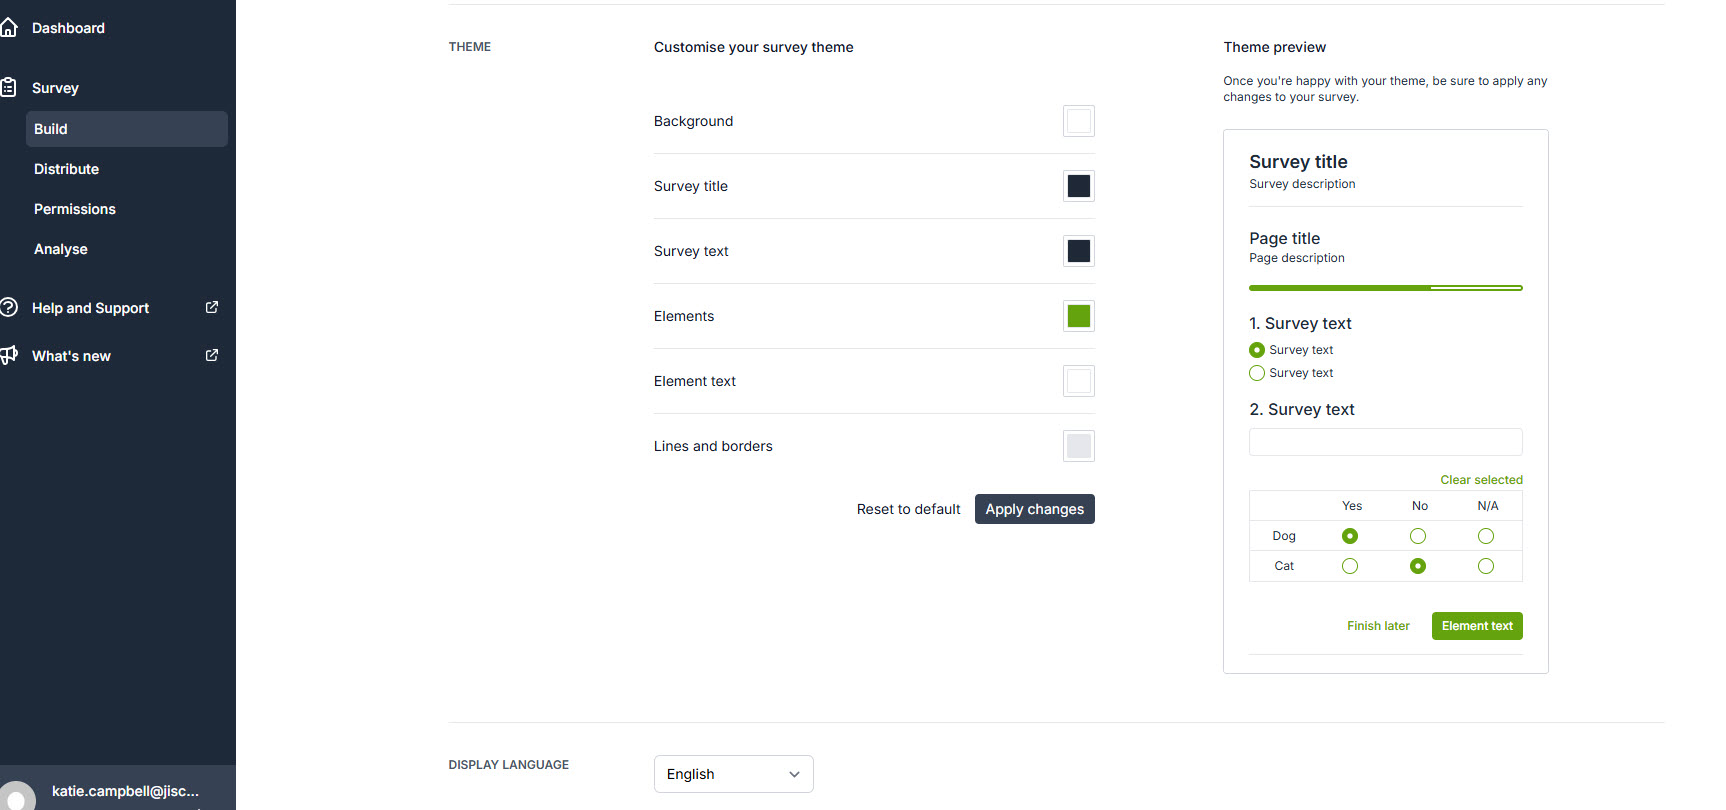Select the unselected Survey text radio option
This screenshot has width=1726, height=810.
click(x=1257, y=373)
